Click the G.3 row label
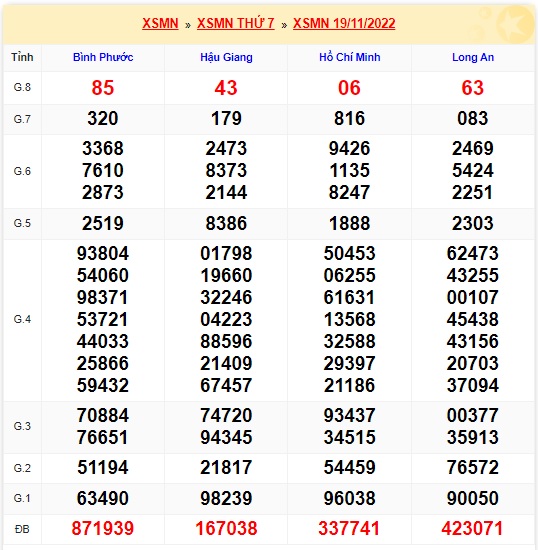 click(22, 426)
